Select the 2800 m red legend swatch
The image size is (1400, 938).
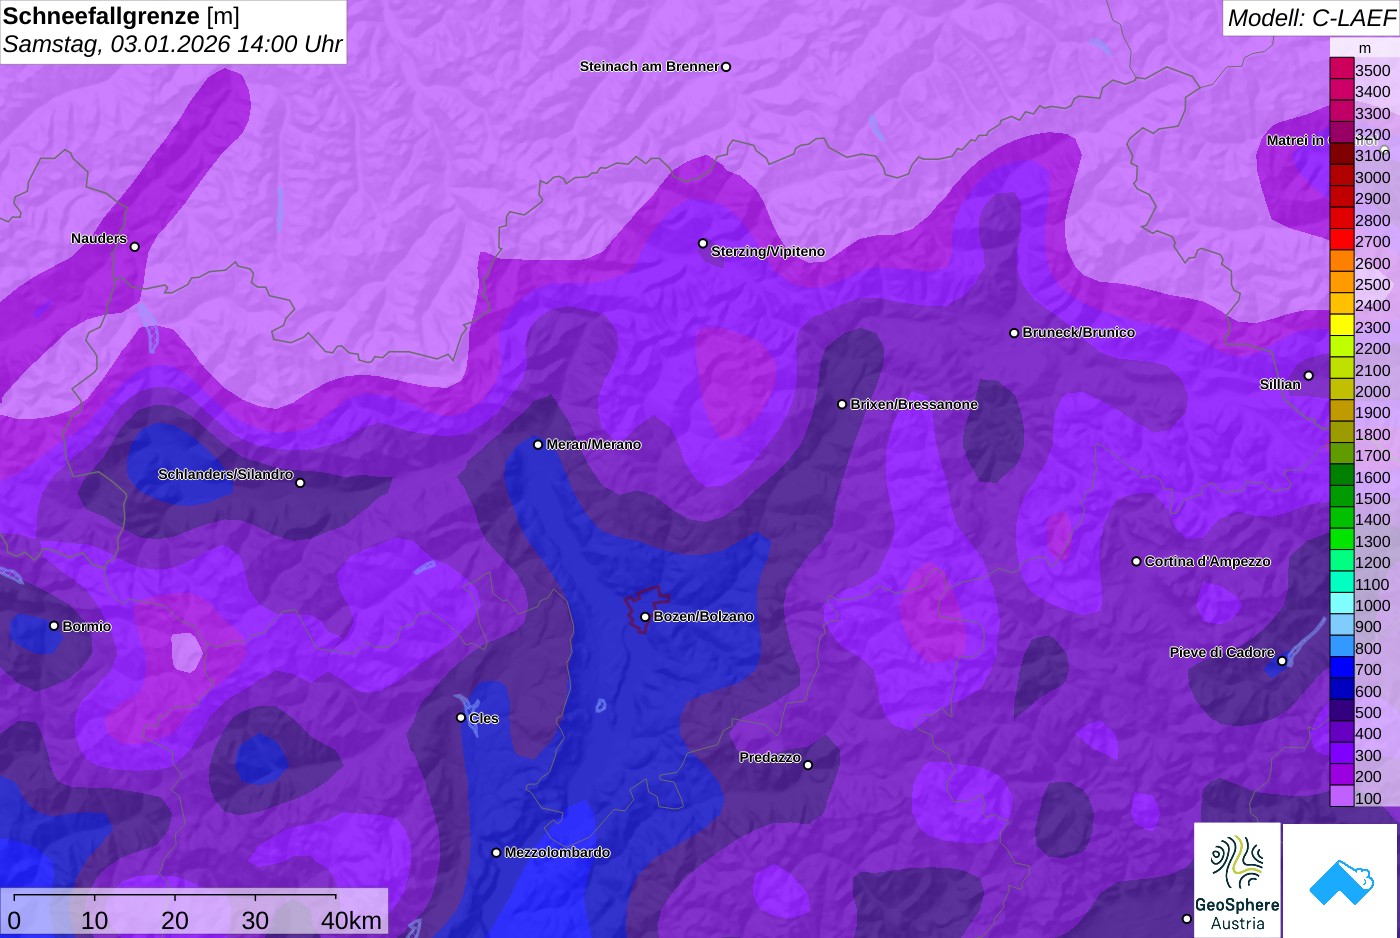click(1342, 220)
